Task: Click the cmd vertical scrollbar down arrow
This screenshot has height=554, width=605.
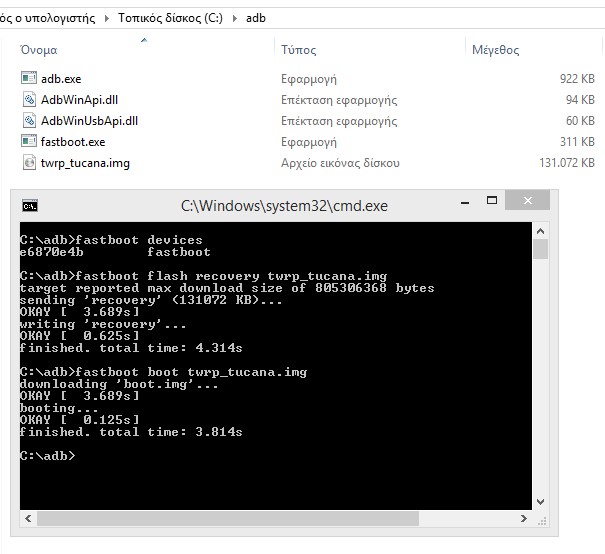Action: (x=541, y=502)
